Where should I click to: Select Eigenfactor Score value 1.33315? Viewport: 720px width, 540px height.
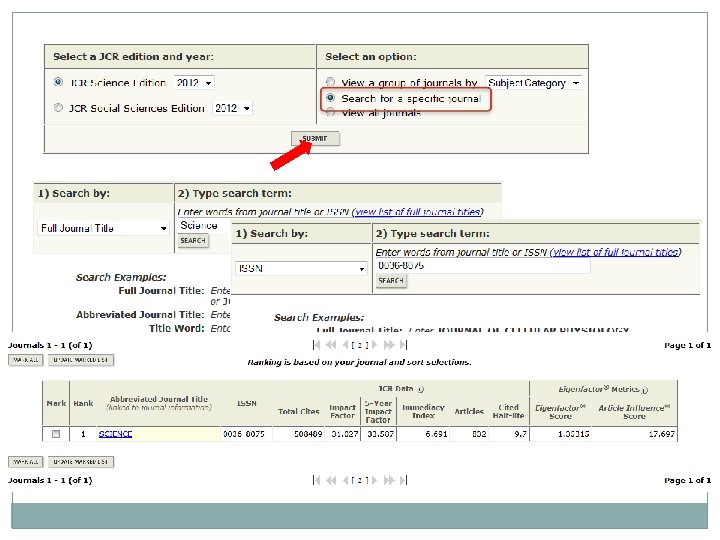coord(574,433)
